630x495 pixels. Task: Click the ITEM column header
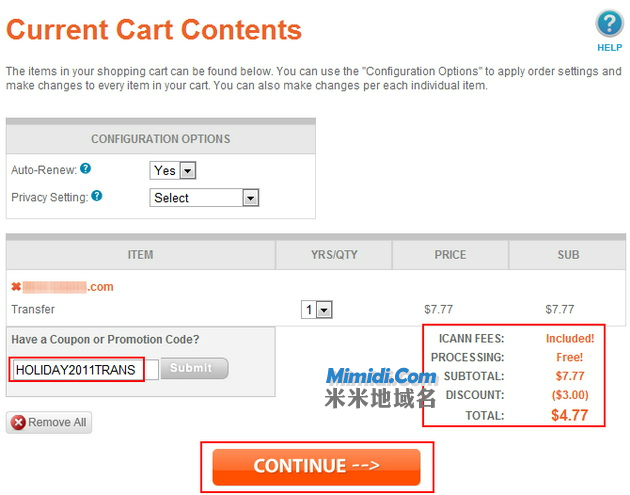tap(141, 255)
